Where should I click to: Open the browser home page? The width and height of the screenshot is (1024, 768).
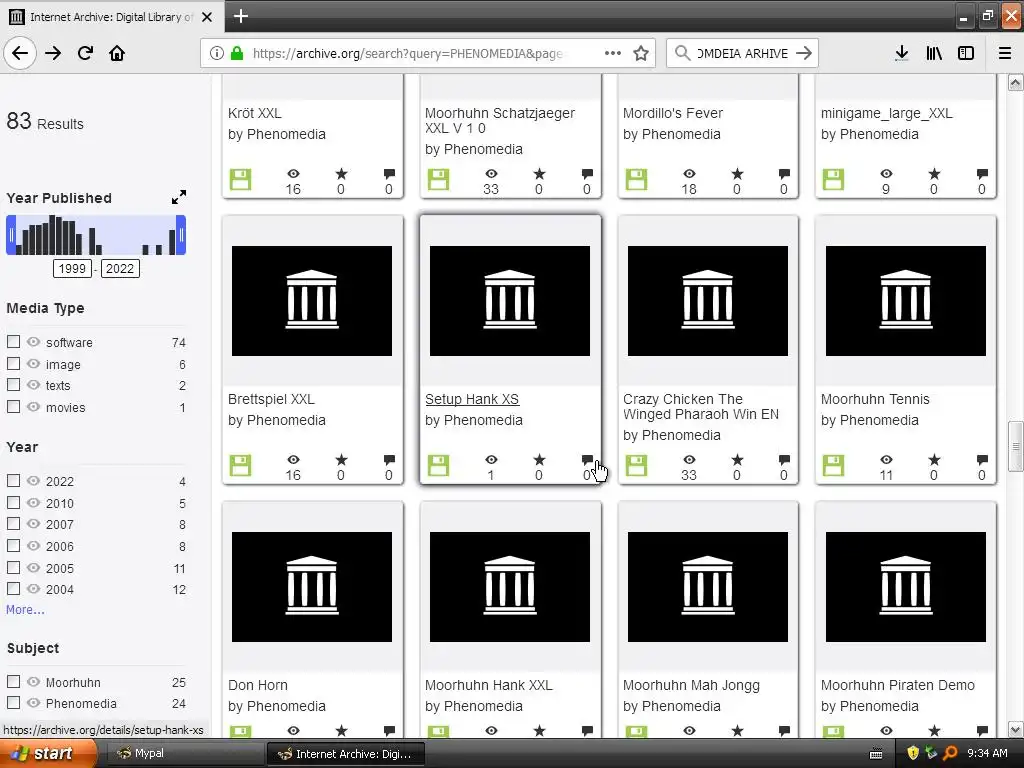(117, 53)
